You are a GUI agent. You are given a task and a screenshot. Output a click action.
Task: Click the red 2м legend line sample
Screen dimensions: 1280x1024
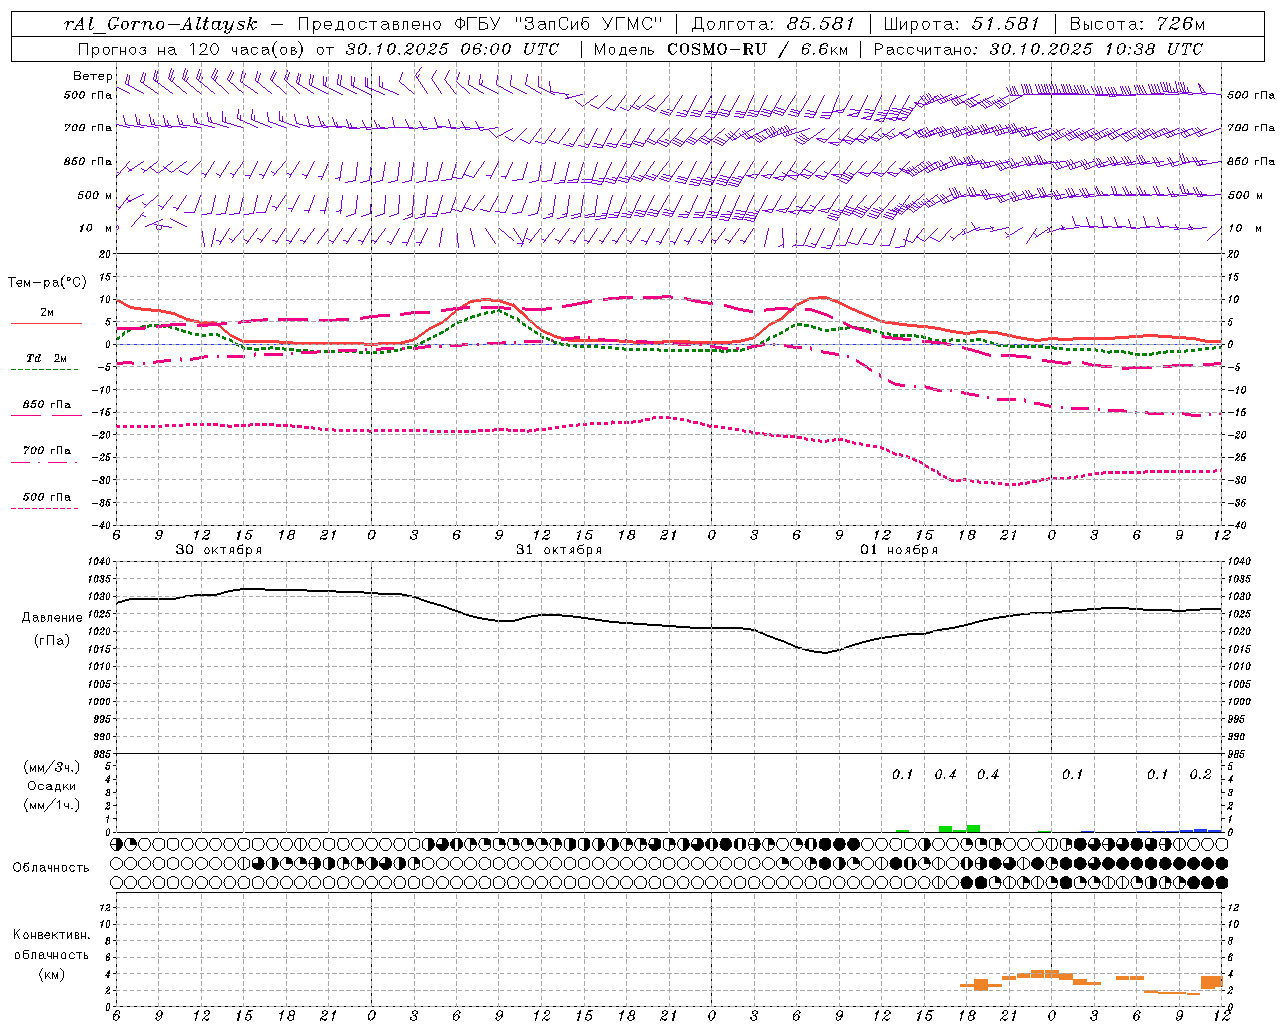coord(46,324)
